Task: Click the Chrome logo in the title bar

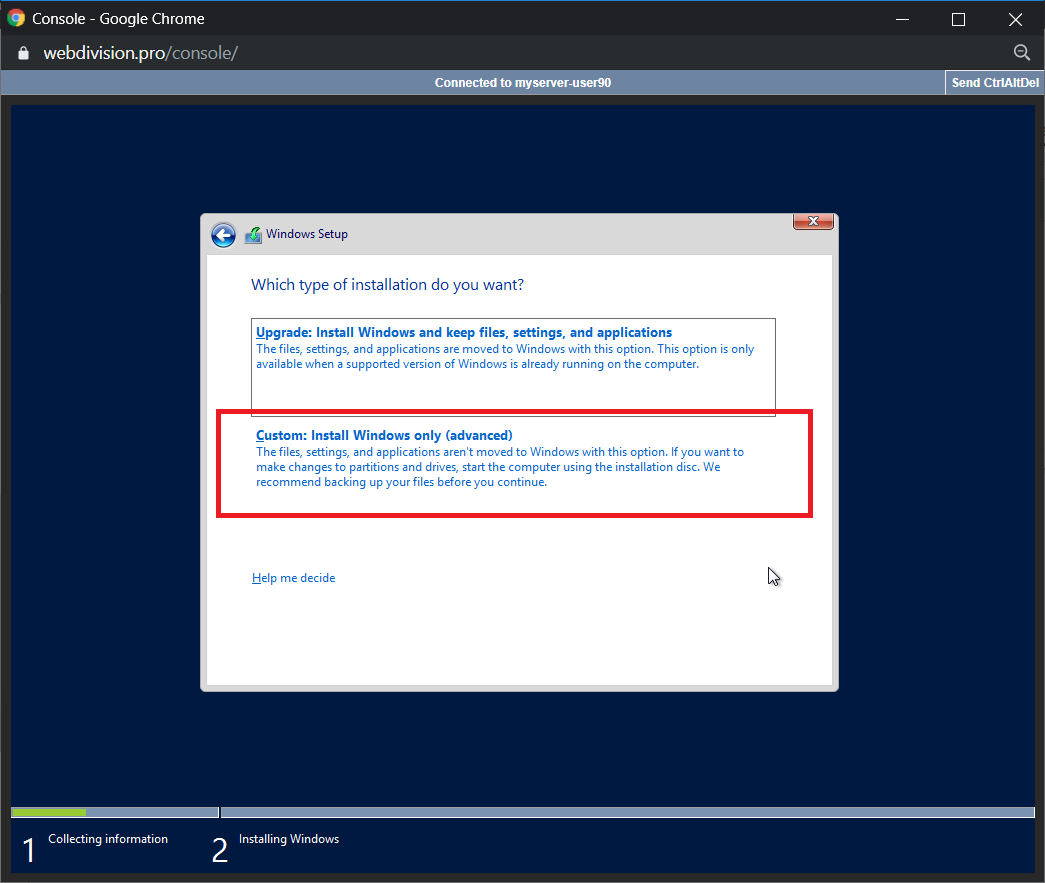Action: 16,18
